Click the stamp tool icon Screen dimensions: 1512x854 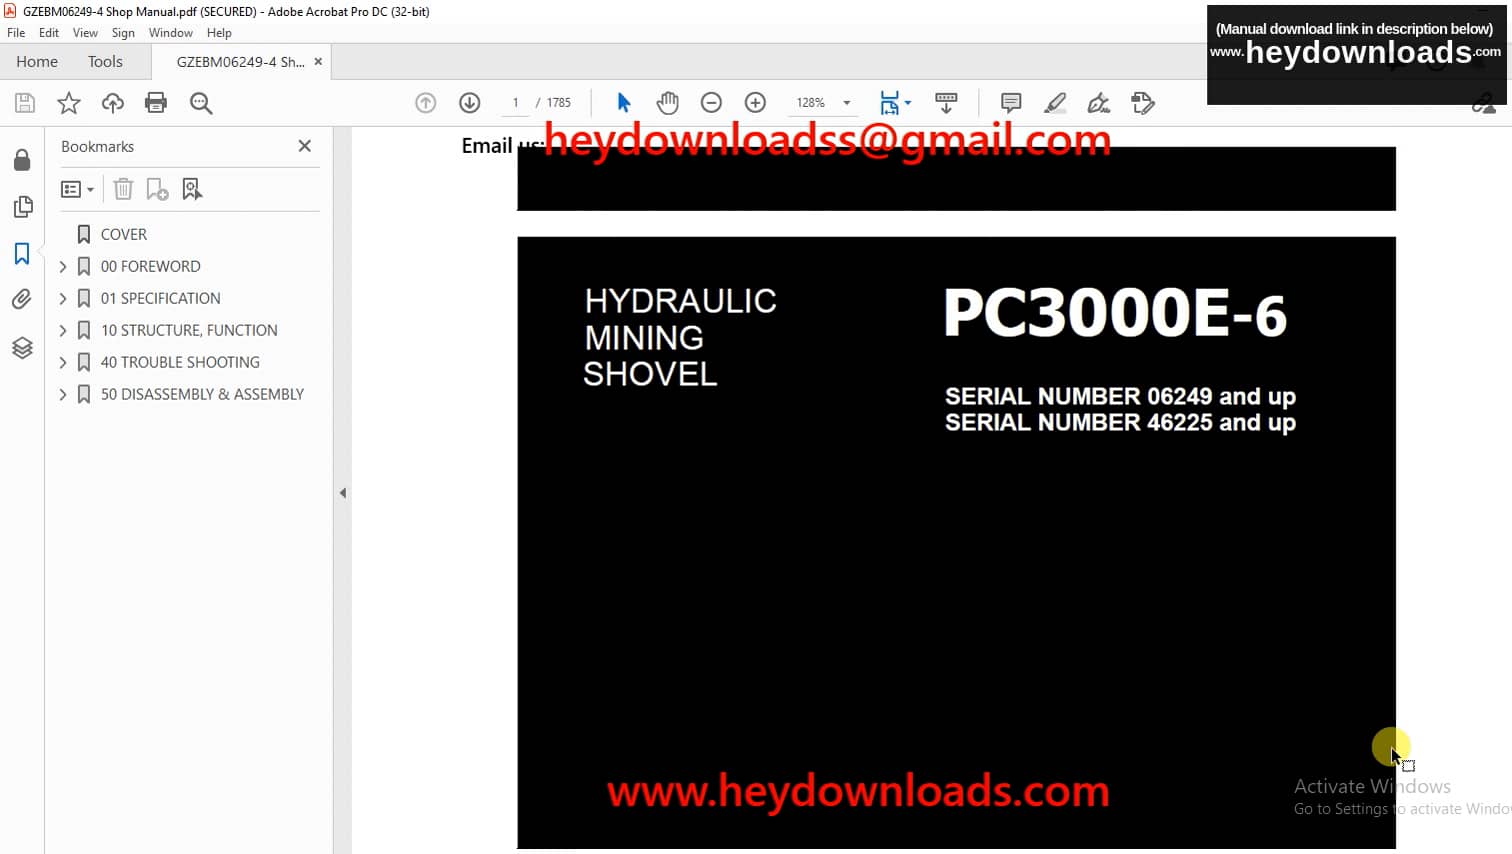click(x=1143, y=103)
